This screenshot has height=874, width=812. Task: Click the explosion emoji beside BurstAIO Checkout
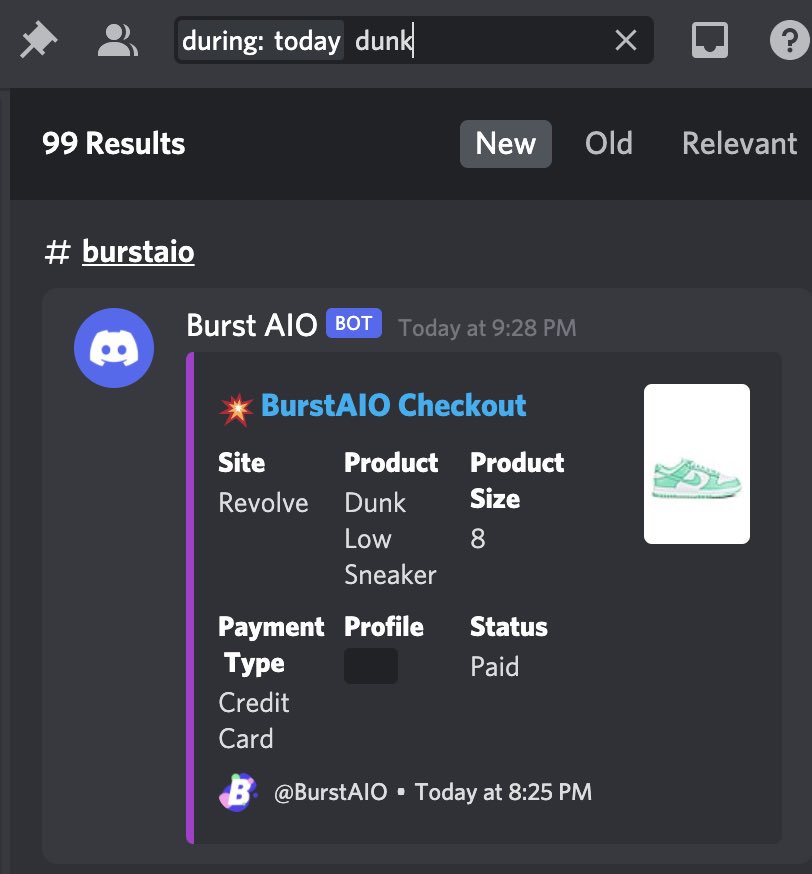pos(236,409)
